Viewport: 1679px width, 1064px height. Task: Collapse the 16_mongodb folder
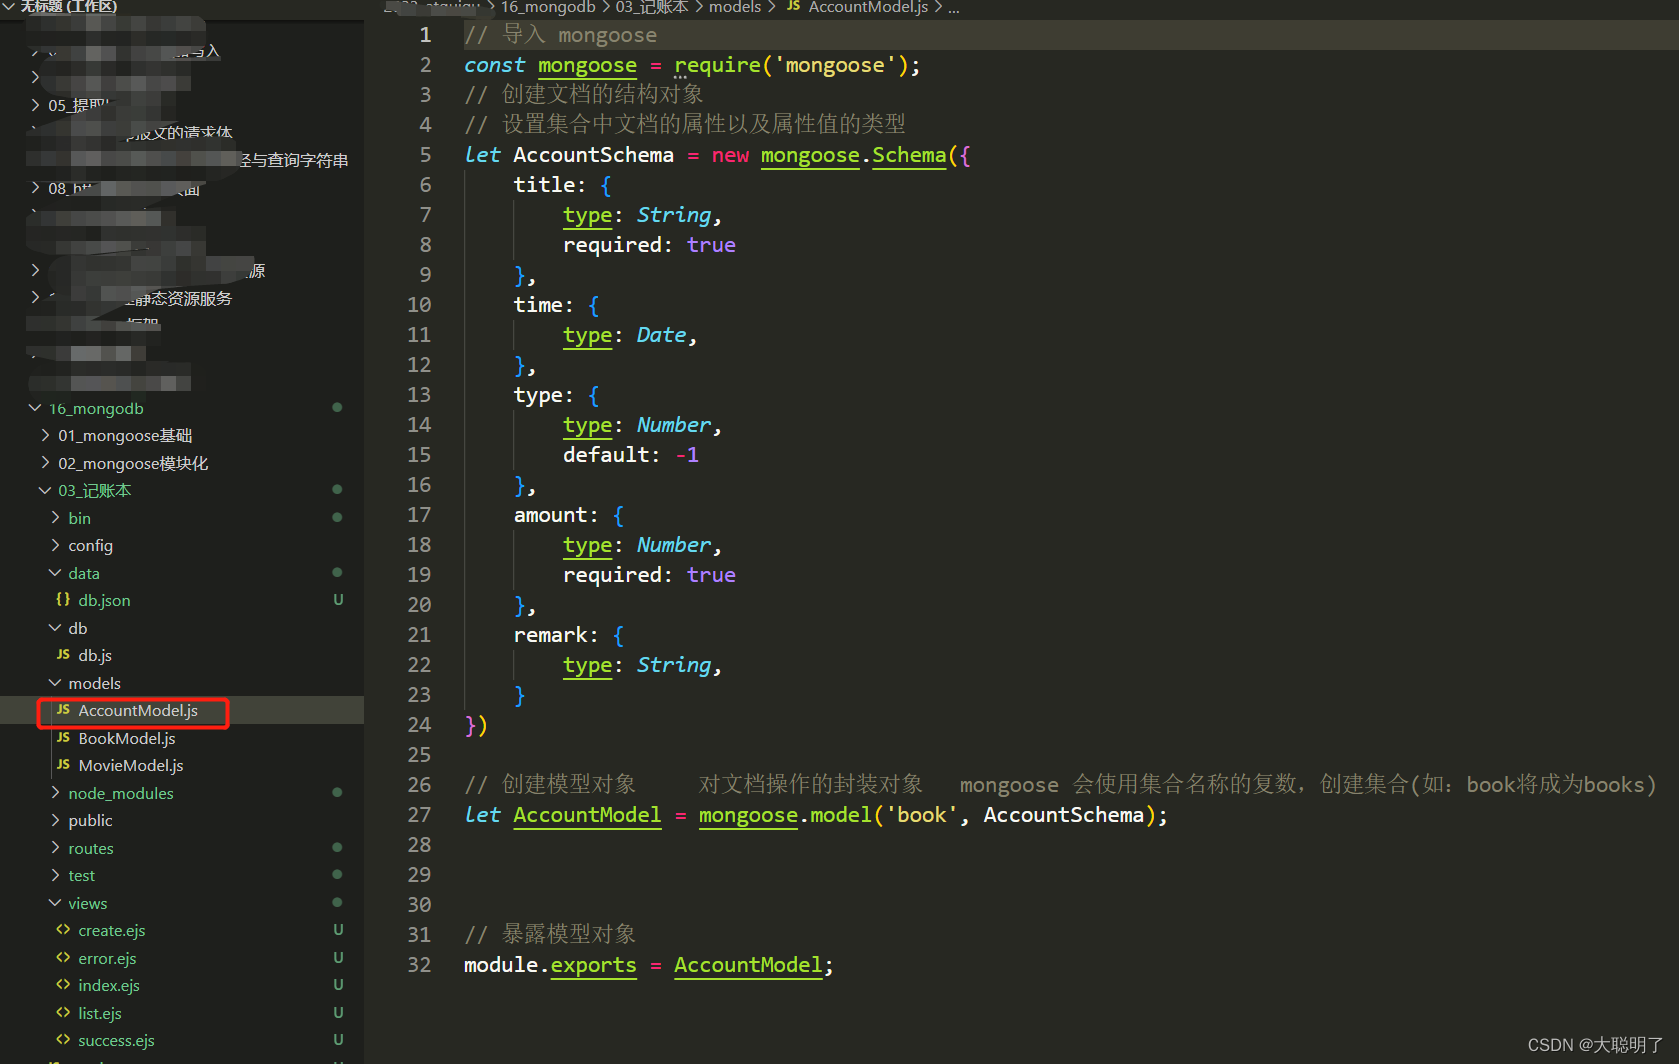(x=35, y=408)
